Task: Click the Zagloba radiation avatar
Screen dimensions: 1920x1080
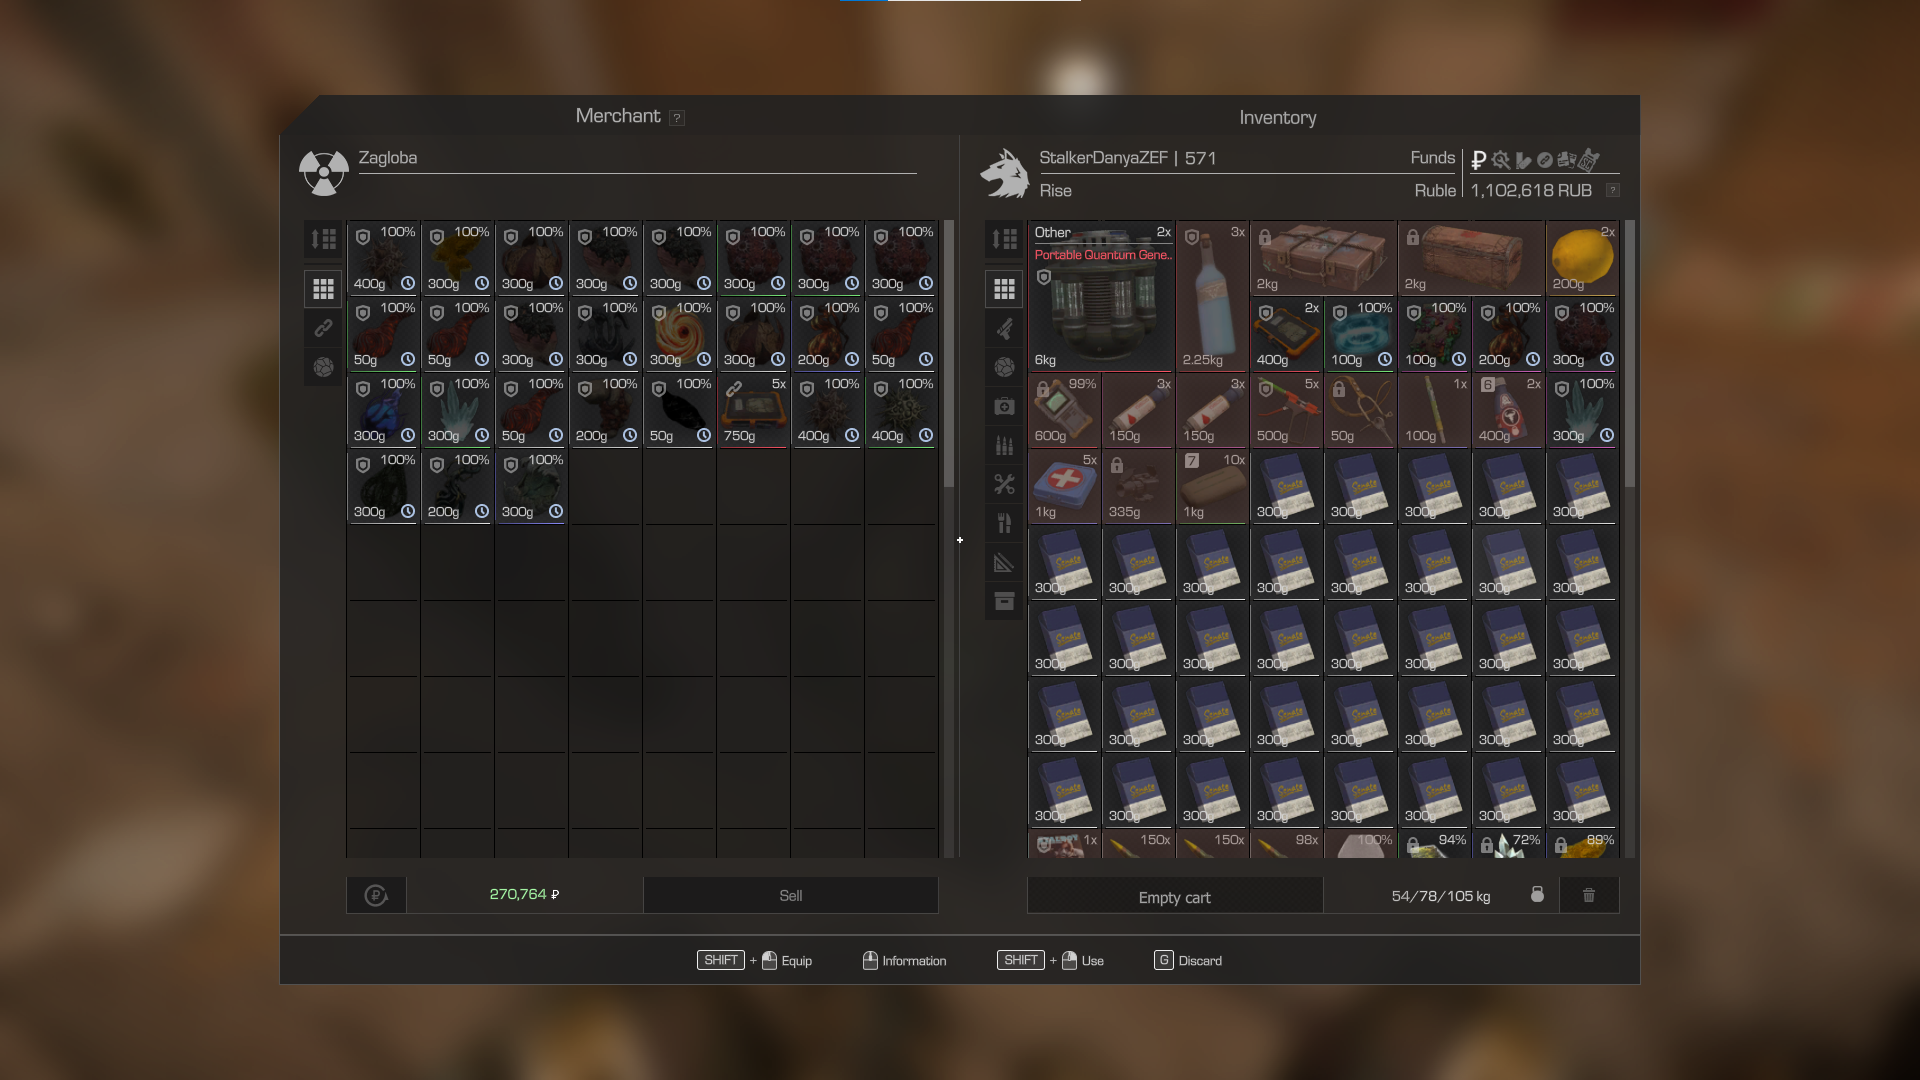Action: click(323, 173)
